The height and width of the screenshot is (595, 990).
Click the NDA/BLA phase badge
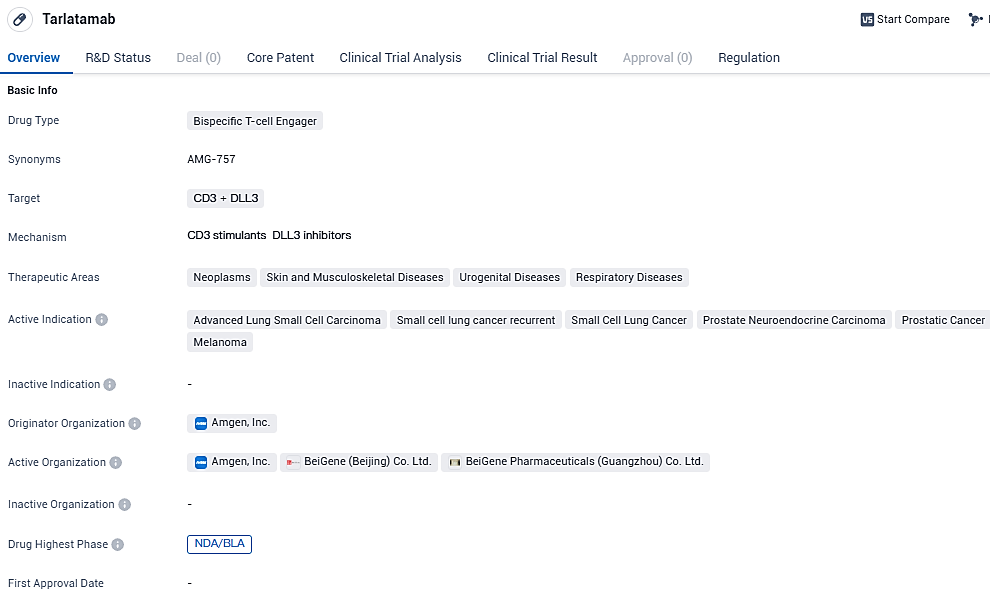[x=219, y=544]
